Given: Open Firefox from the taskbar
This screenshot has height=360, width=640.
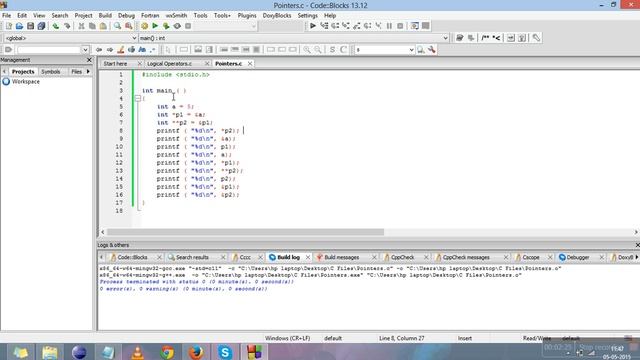Looking at the screenshot, I should 196,352.
